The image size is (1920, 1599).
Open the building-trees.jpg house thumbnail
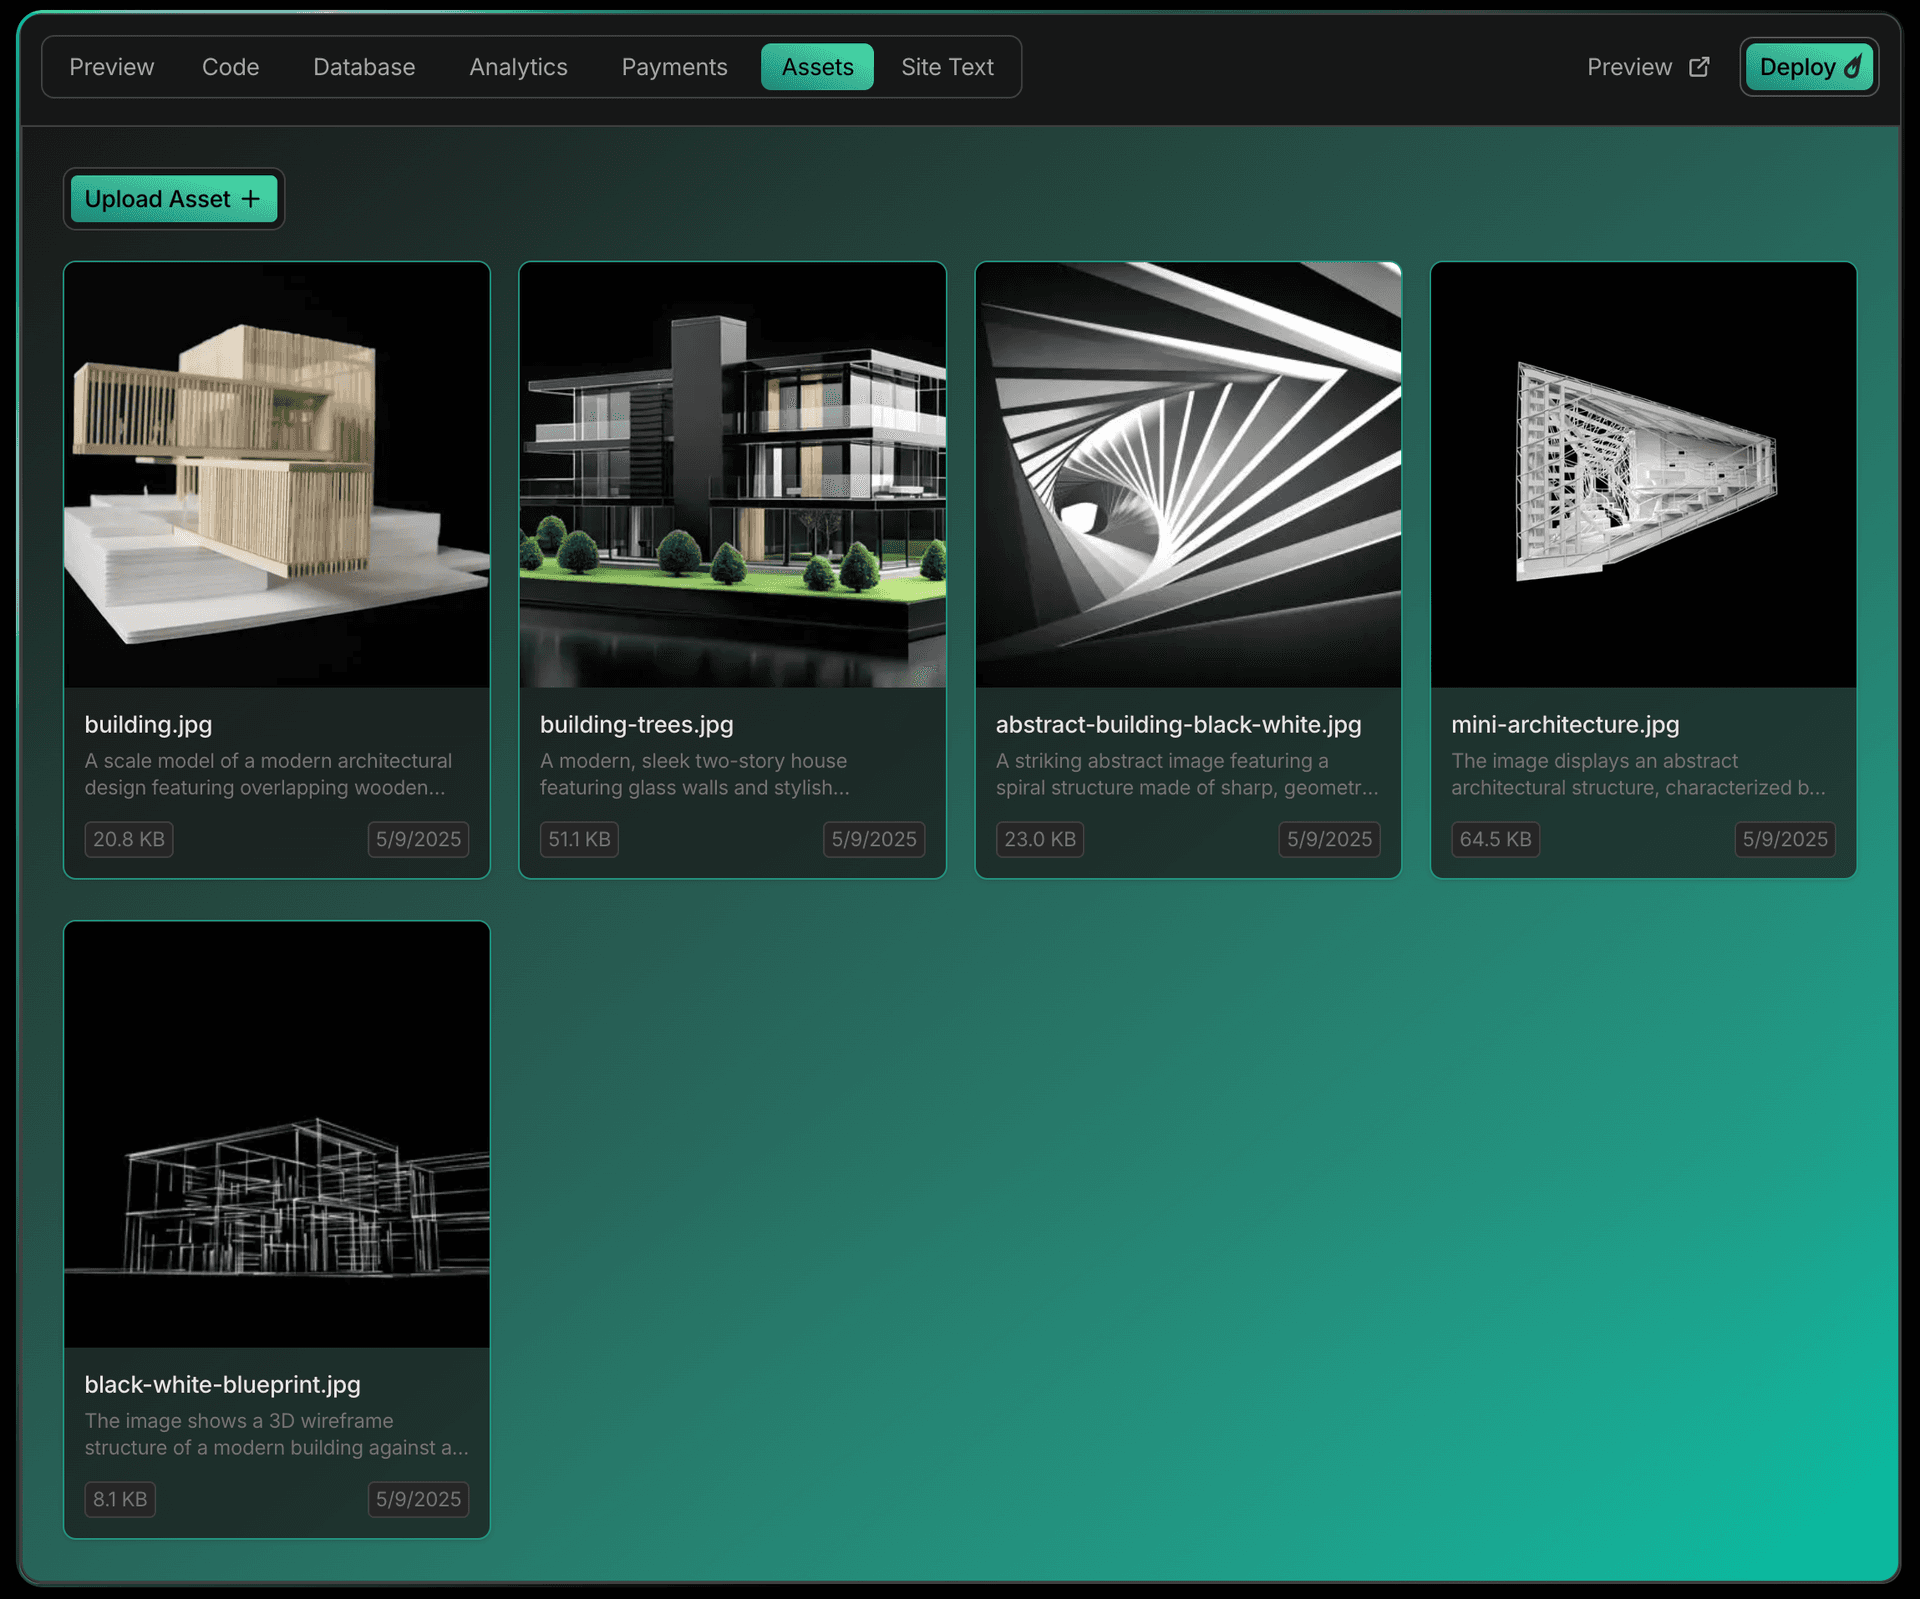tap(732, 475)
